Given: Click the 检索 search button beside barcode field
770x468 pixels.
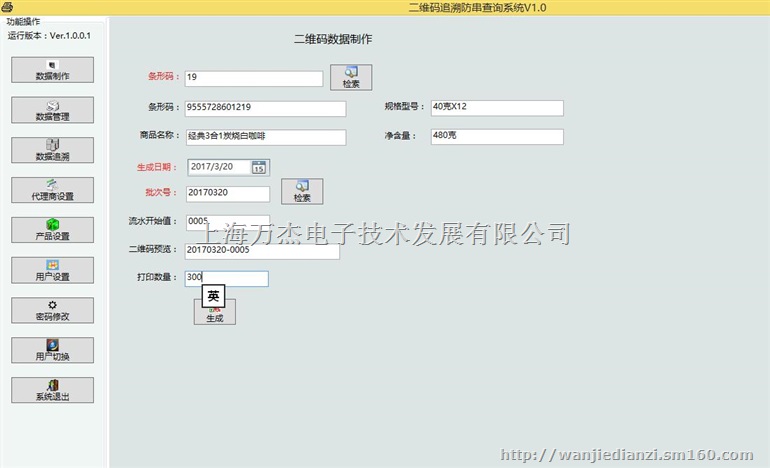Looking at the screenshot, I should click(350, 77).
